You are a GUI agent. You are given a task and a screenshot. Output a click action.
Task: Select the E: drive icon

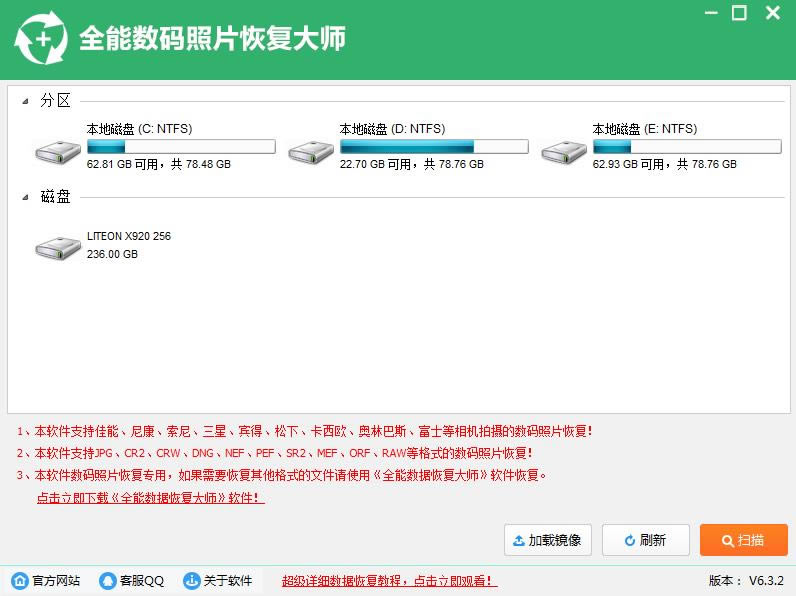tap(563, 152)
